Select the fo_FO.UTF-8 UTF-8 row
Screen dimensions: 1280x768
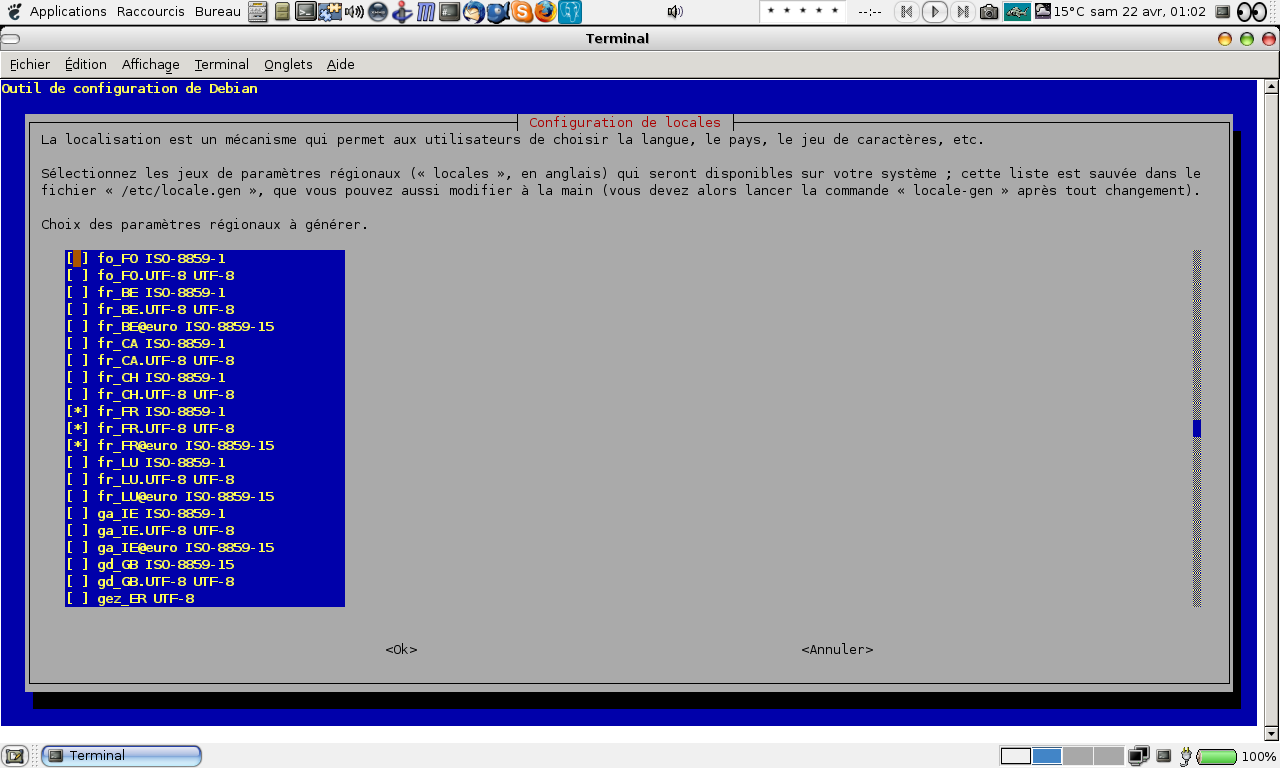click(x=205, y=276)
